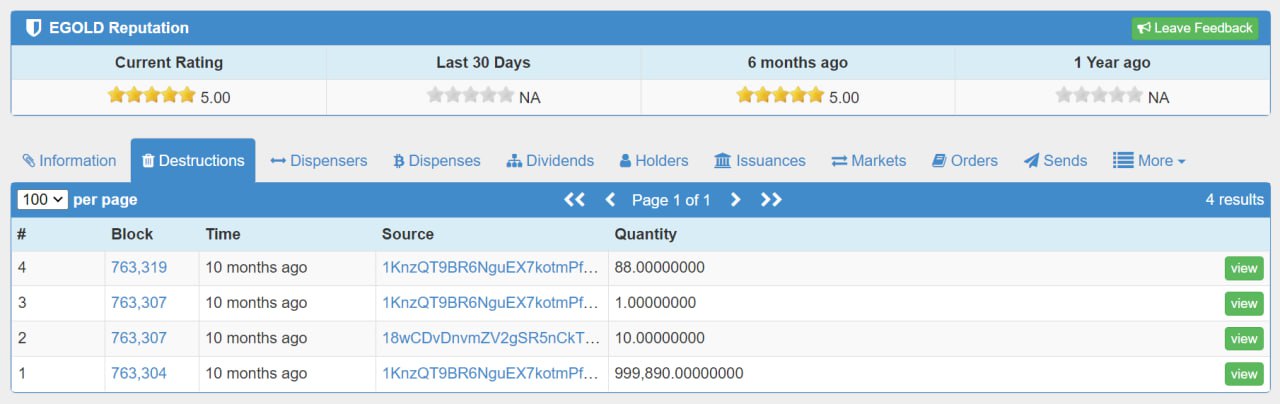This screenshot has width=1280, height=404.
Task: Click the Leave Feedback button
Action: 1194,28
